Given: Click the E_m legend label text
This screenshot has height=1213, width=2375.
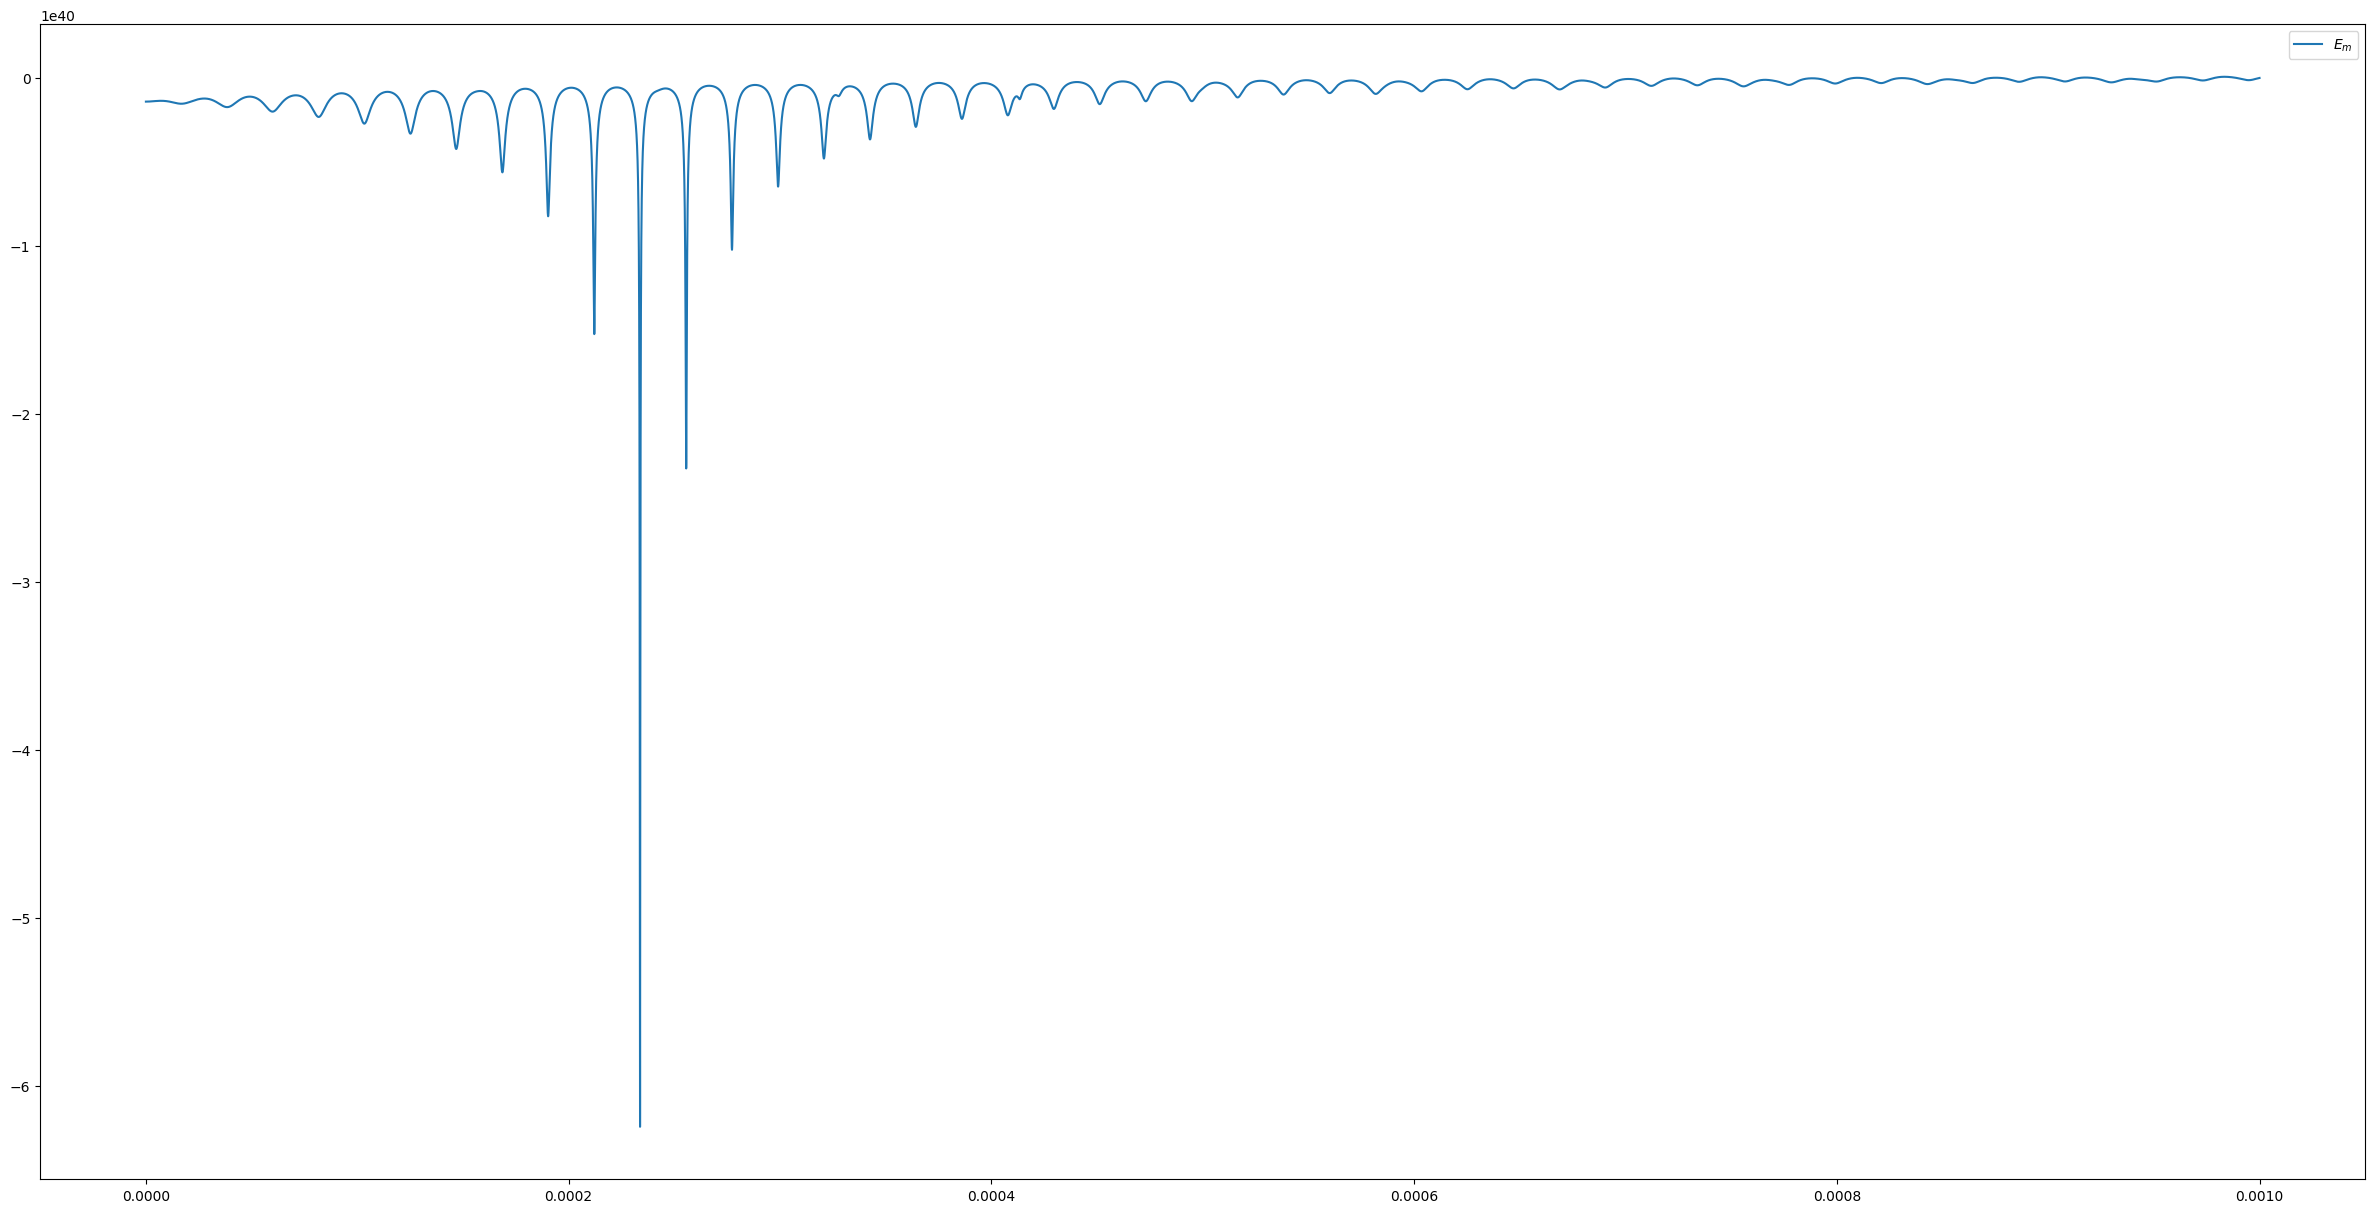Looking at the screenshot, I should pyautogui.click(x=2343, y=45).
